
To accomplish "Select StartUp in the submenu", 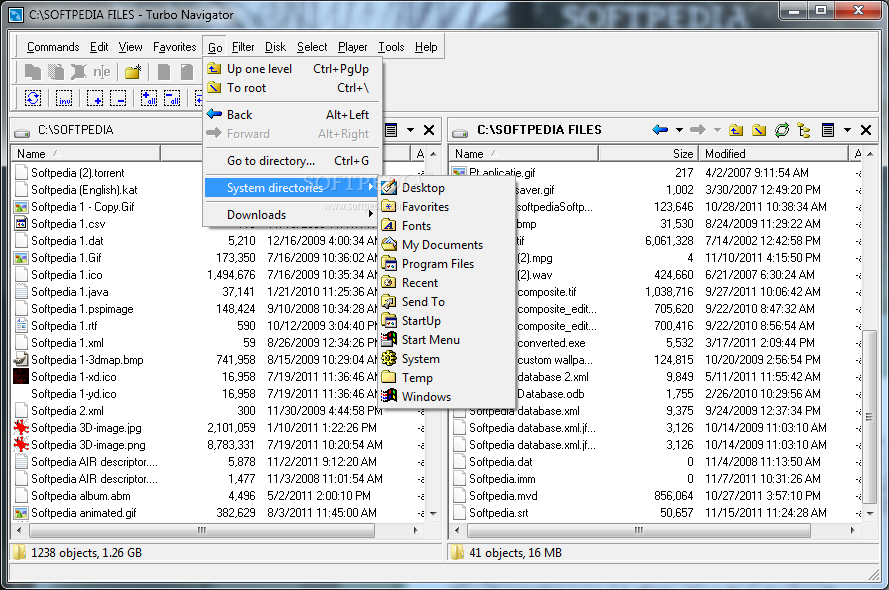I will point(447,321).
